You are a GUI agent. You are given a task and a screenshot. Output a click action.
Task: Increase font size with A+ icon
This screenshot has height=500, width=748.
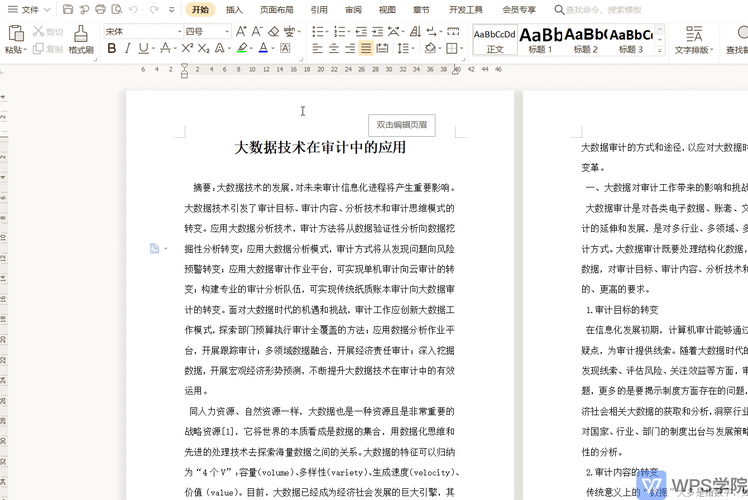point(241,31)
